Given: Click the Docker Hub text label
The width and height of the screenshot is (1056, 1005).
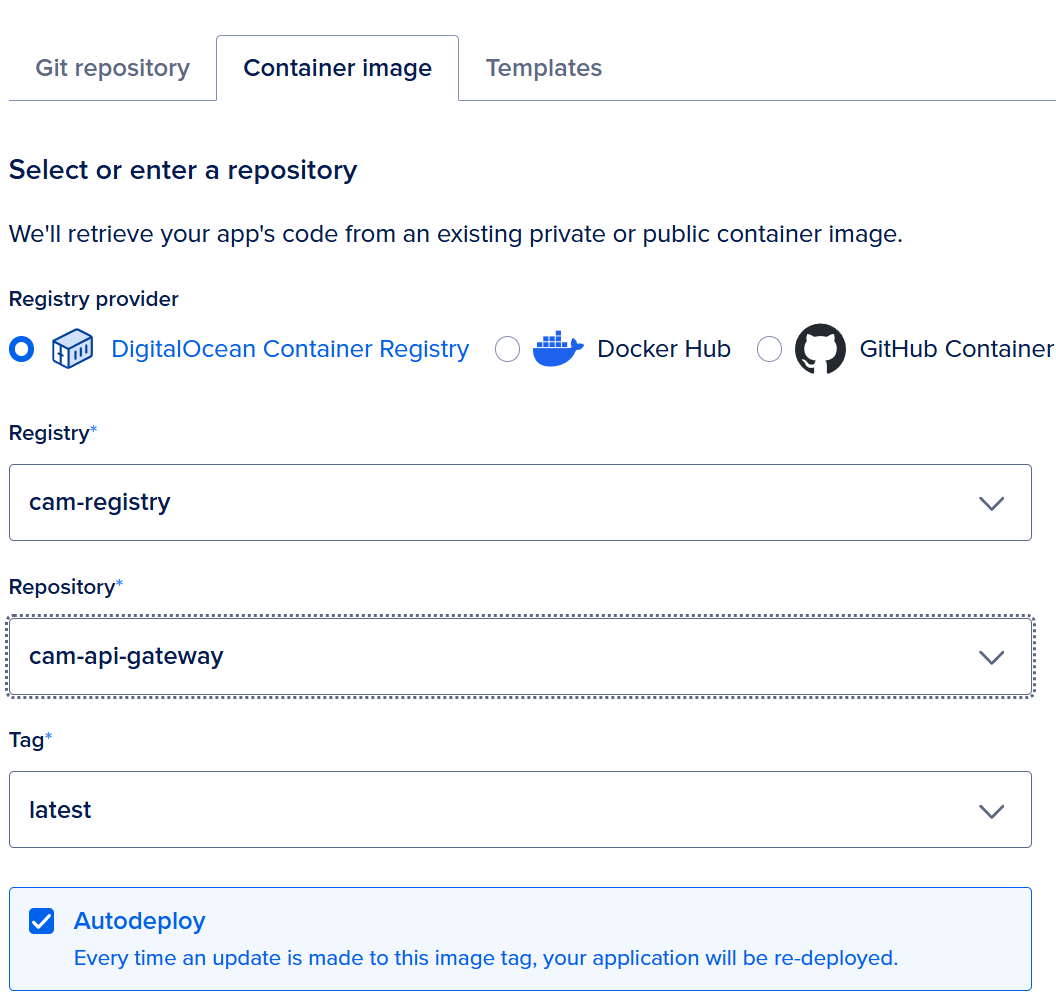Looking at the screenshot, I should point(664,349).
